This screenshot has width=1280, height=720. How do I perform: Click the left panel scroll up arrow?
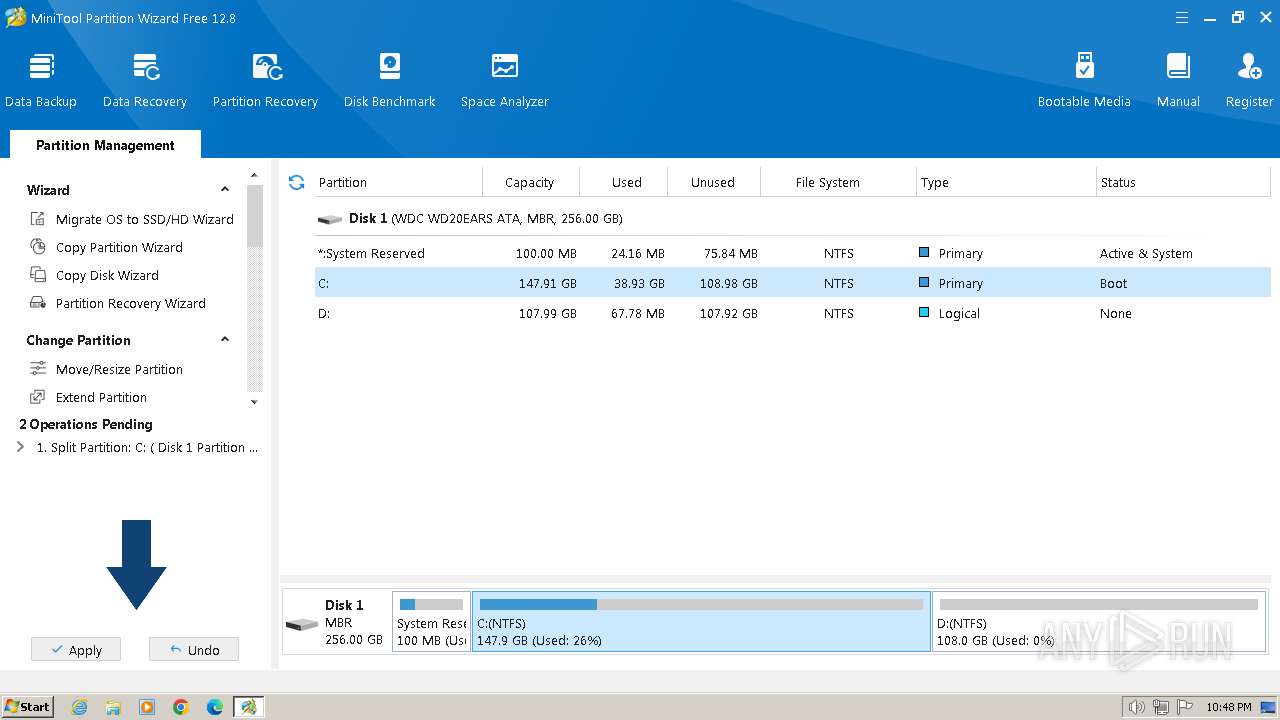tap(254, 175)
